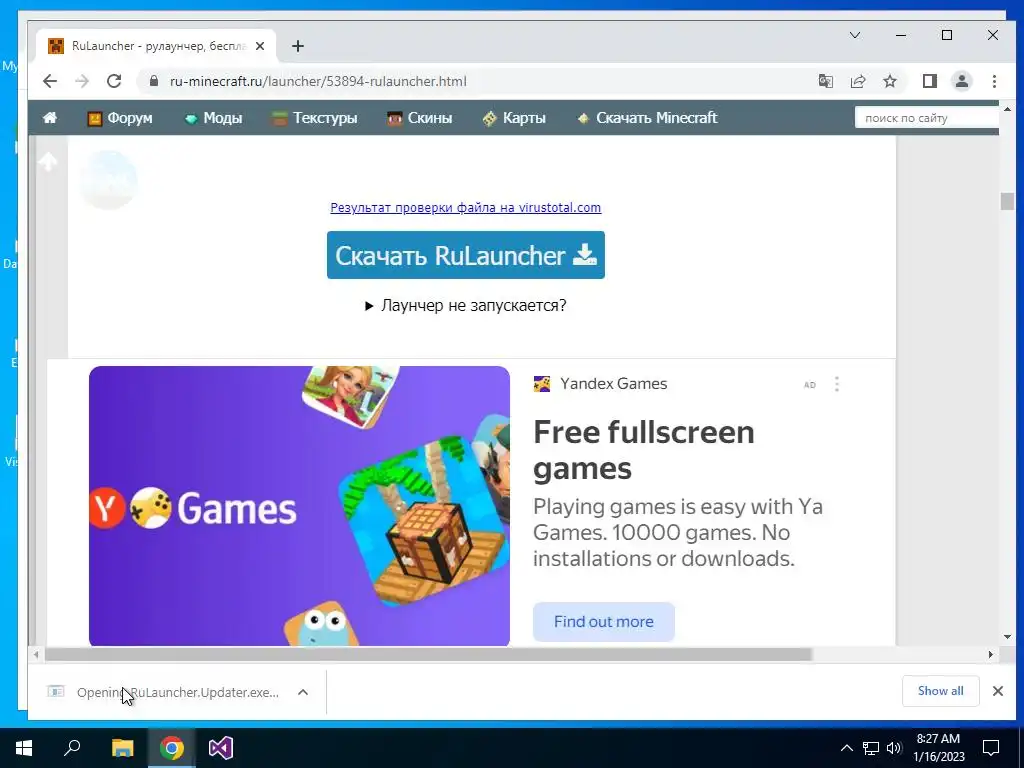1024x768 pixels.
Task: Click scrollbar down arrow
Action: [x=1007, y=637]
